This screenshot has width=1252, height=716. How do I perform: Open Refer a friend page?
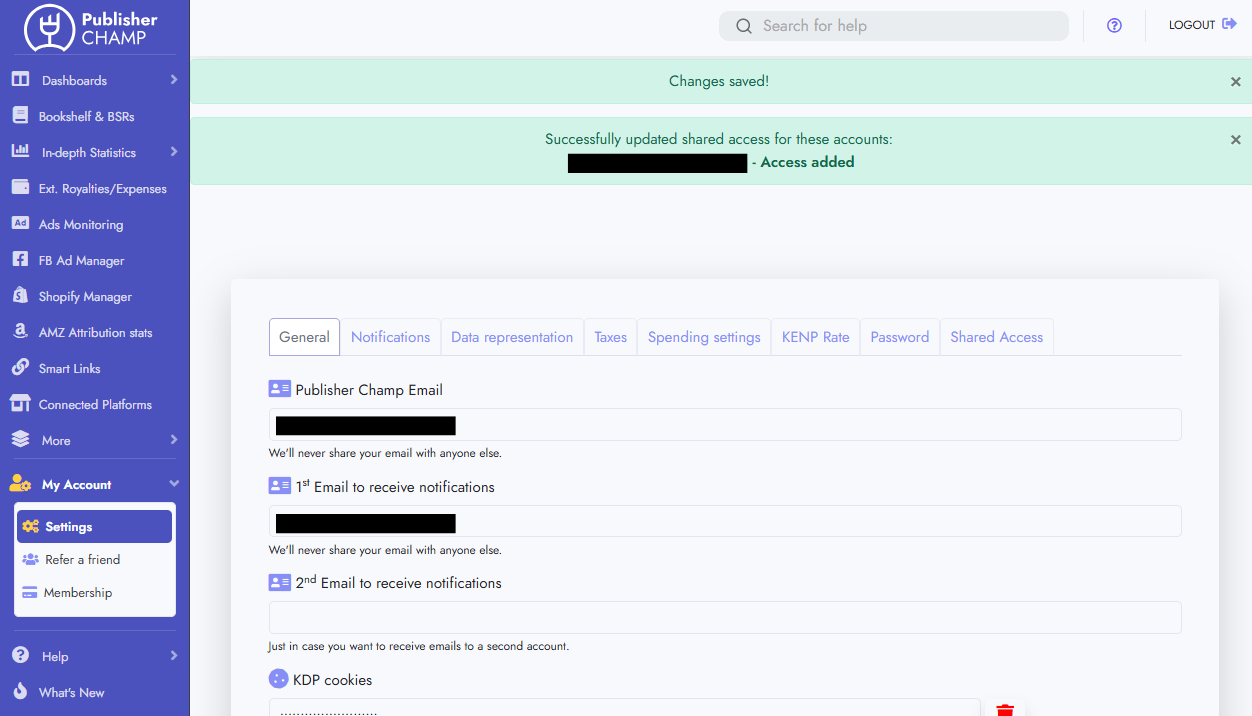(x=82, y=560)
